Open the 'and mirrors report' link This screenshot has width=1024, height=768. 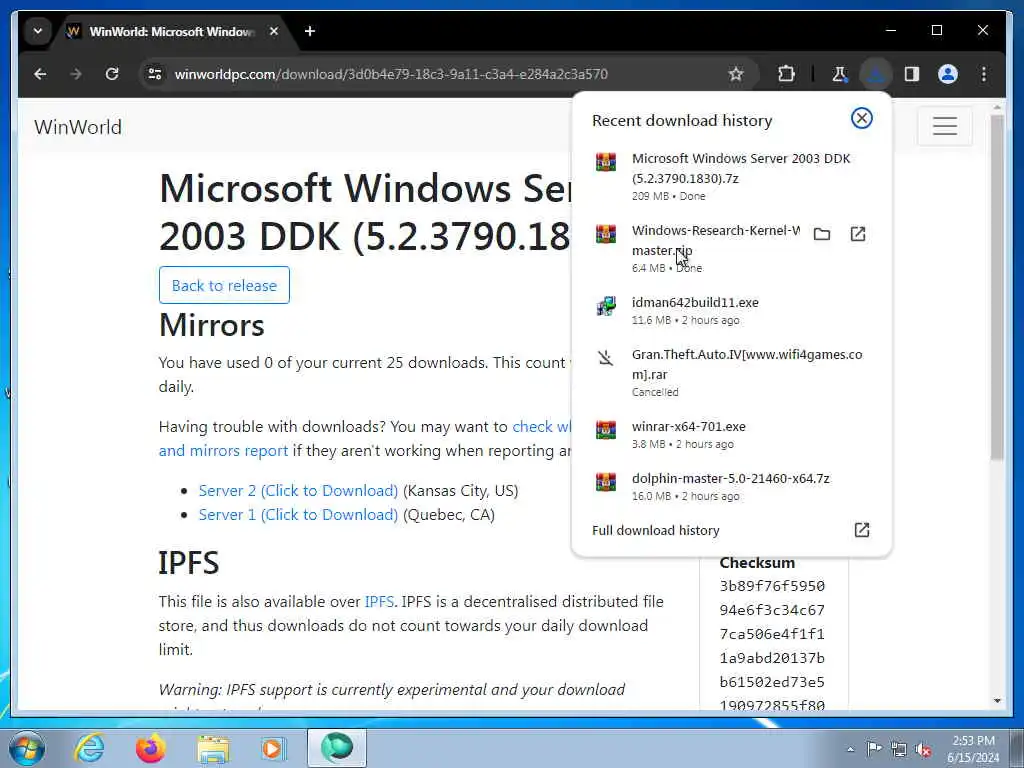pyautogui.click(x=223, y=451)
